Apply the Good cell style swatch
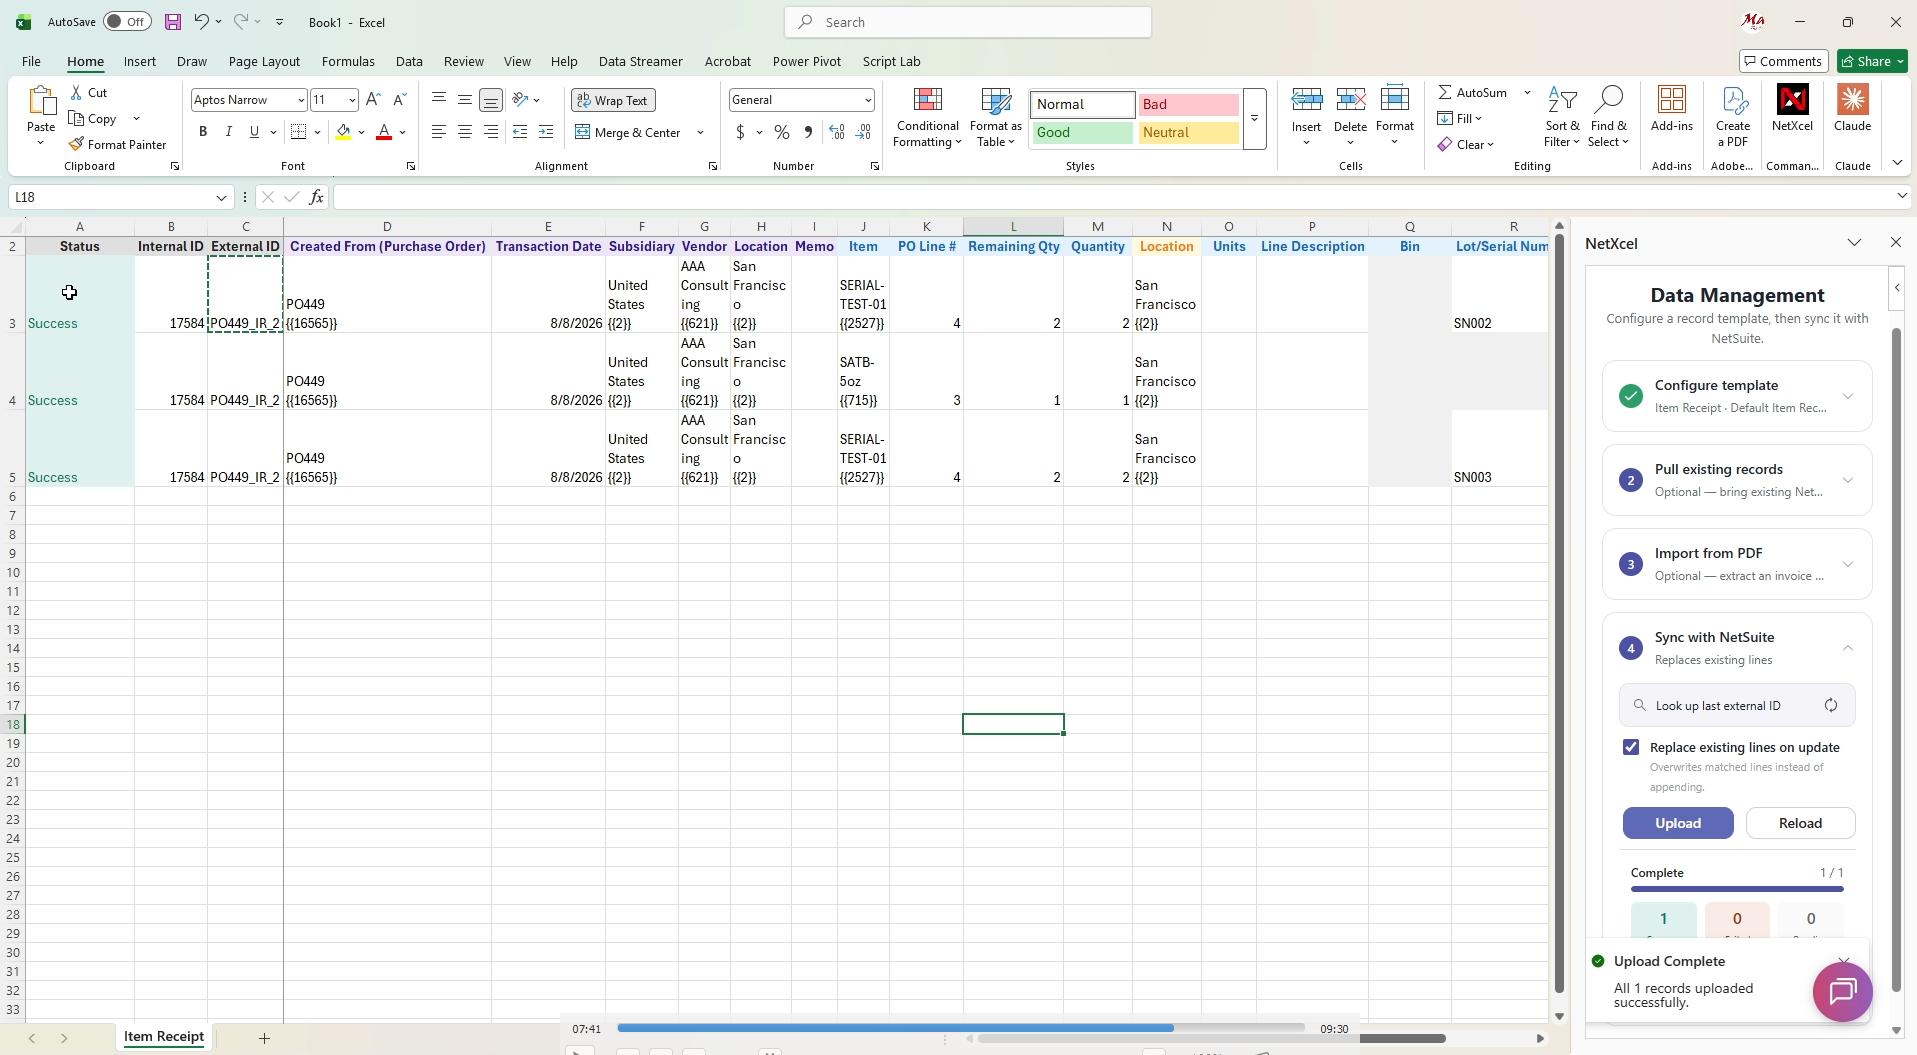The width and height of the screenshot is (1917, 1055). point(1082,132)
